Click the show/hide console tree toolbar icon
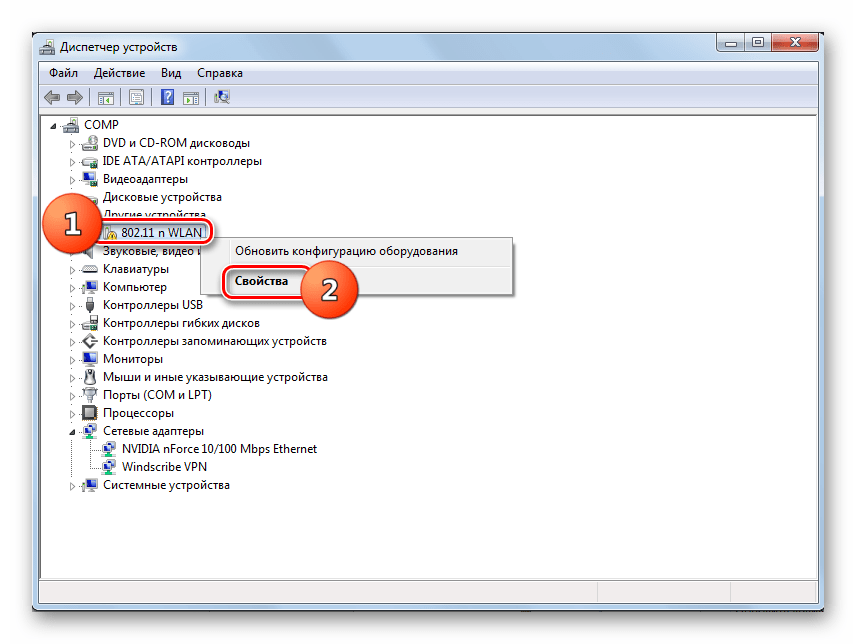Viewport: 856px width, 644px height. tap(105, 98)
